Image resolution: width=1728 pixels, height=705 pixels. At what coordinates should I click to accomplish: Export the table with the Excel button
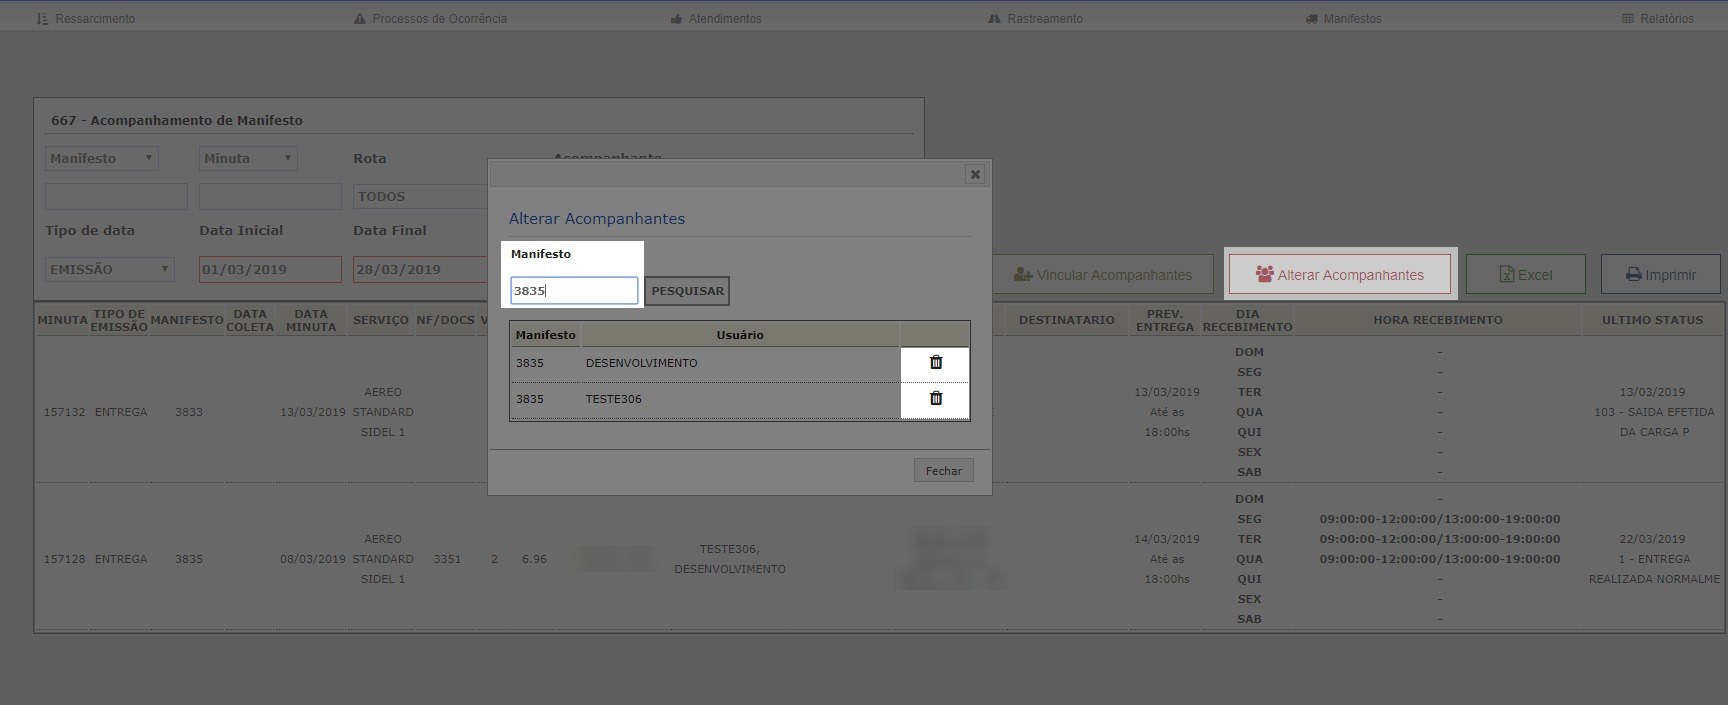pos(1526,275)
